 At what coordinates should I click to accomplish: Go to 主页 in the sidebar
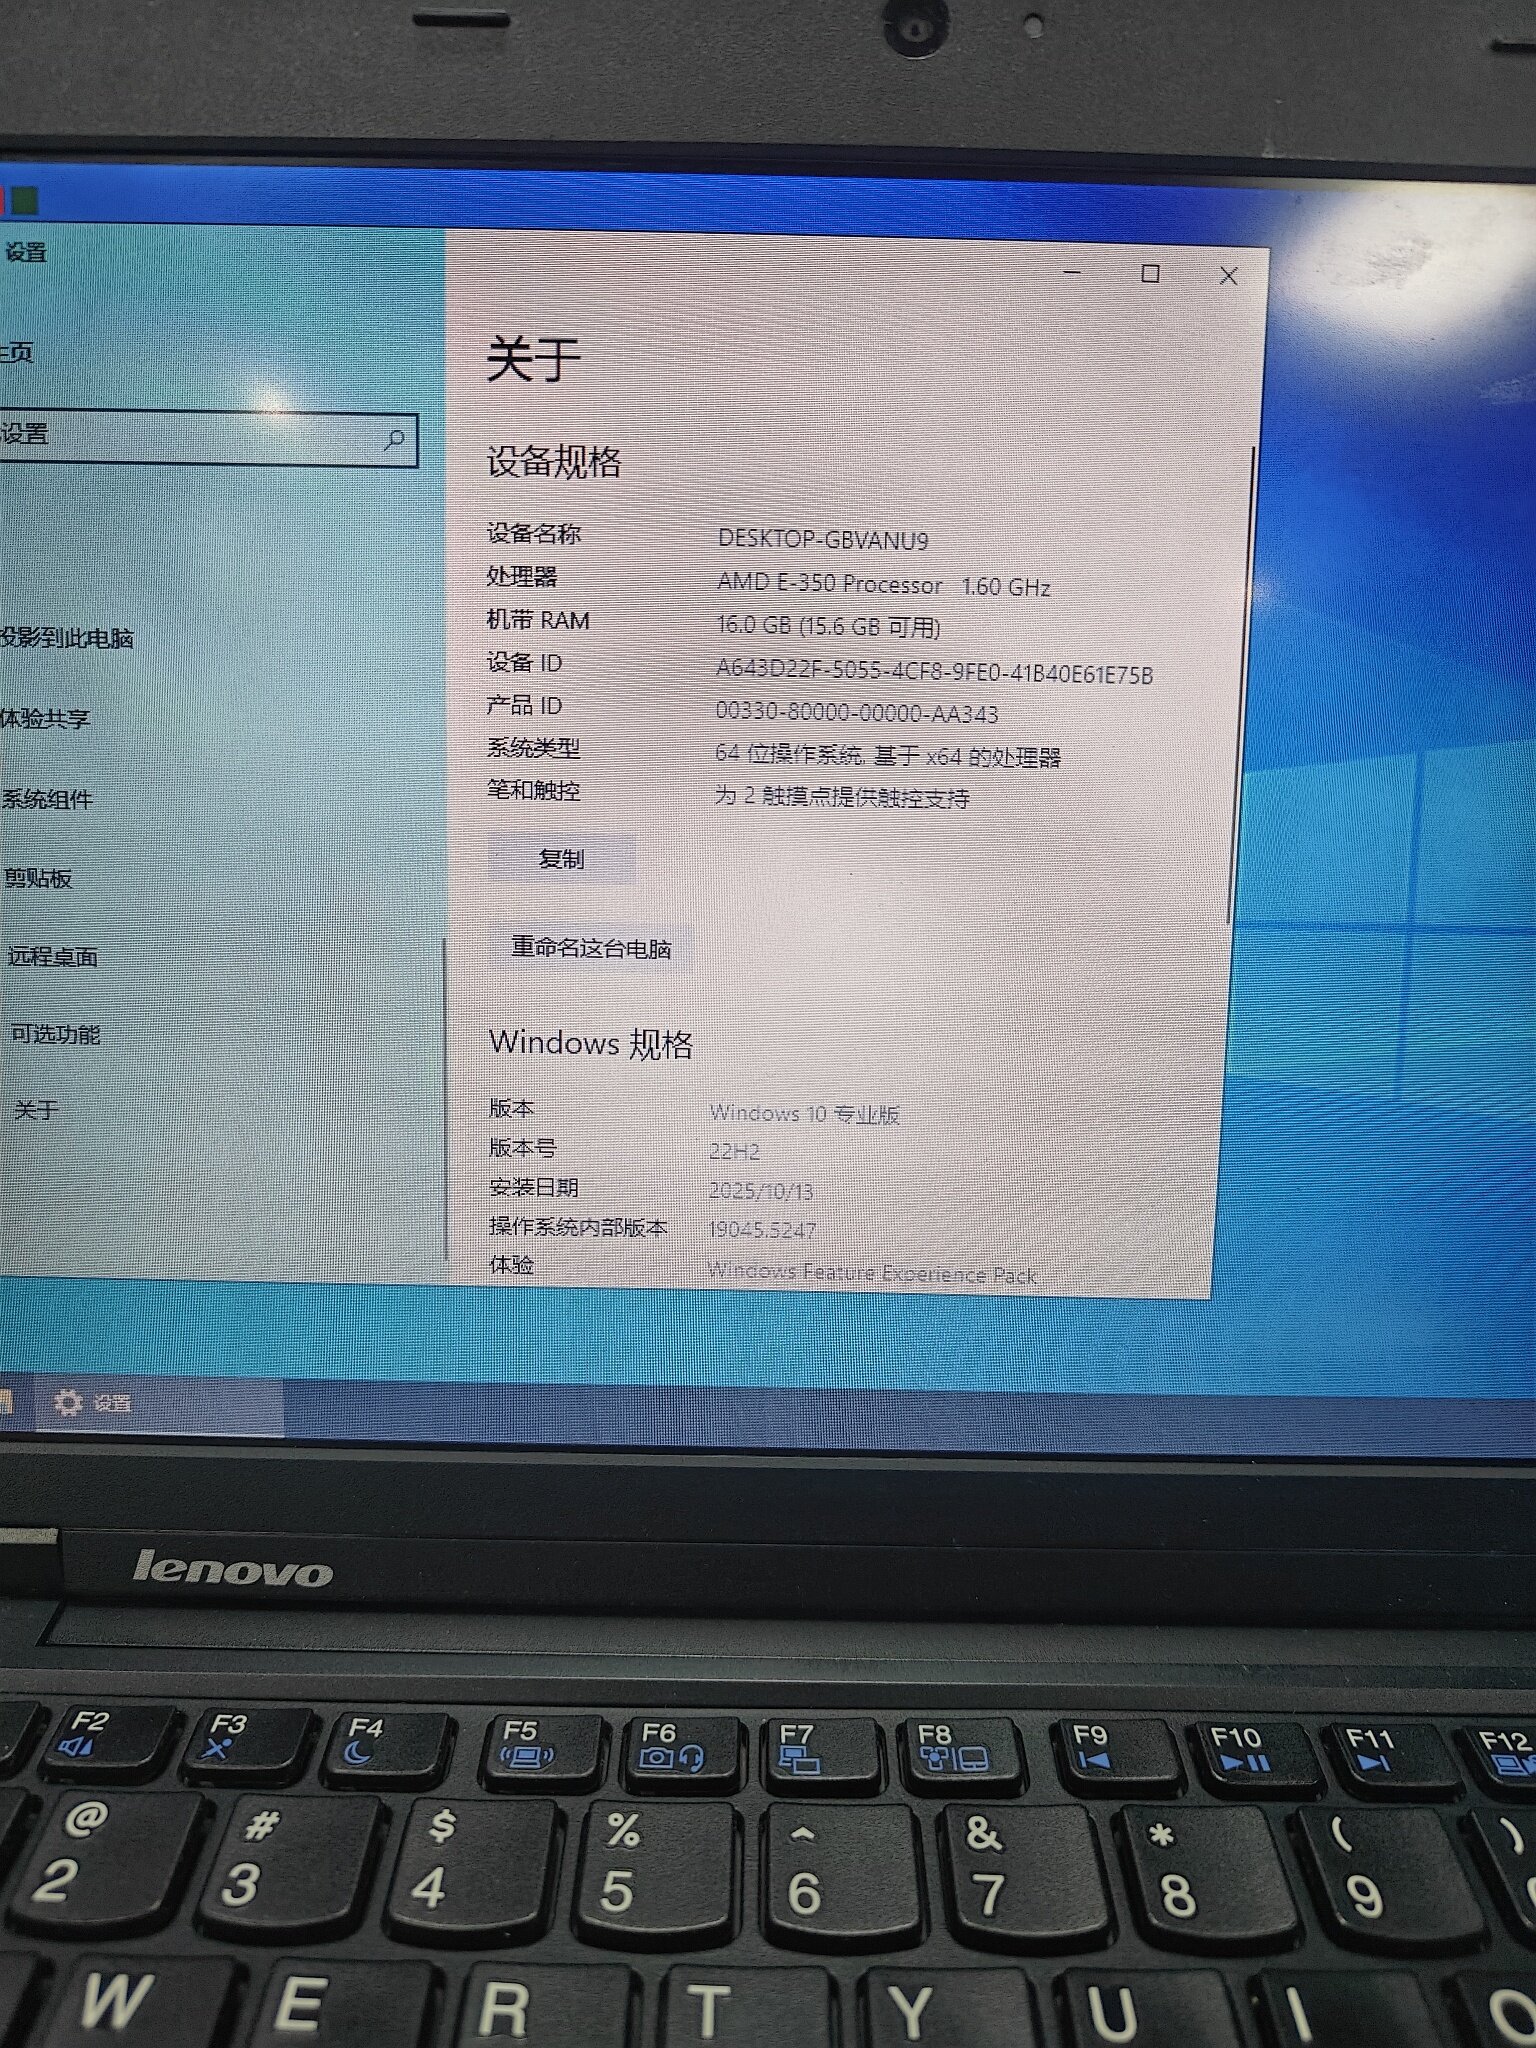pyautogui.click(x=18, y=352)
